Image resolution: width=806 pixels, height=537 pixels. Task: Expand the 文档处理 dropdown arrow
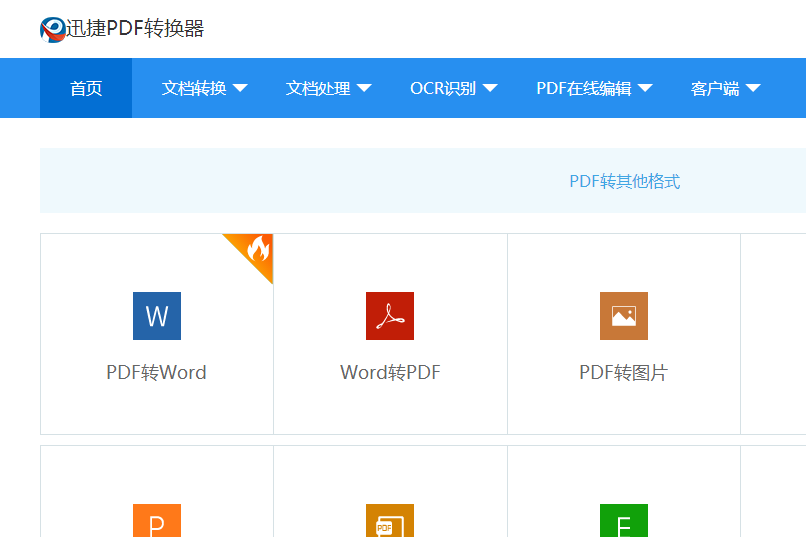(x=364, y=88)
